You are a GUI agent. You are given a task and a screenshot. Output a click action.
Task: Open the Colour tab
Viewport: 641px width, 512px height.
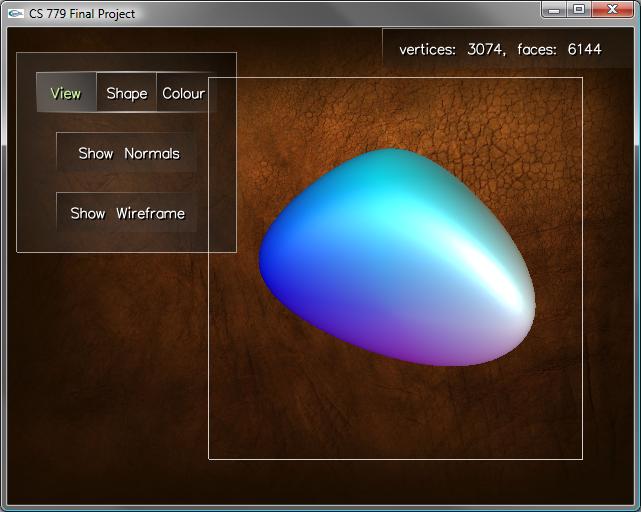click(x=183, y=93)
